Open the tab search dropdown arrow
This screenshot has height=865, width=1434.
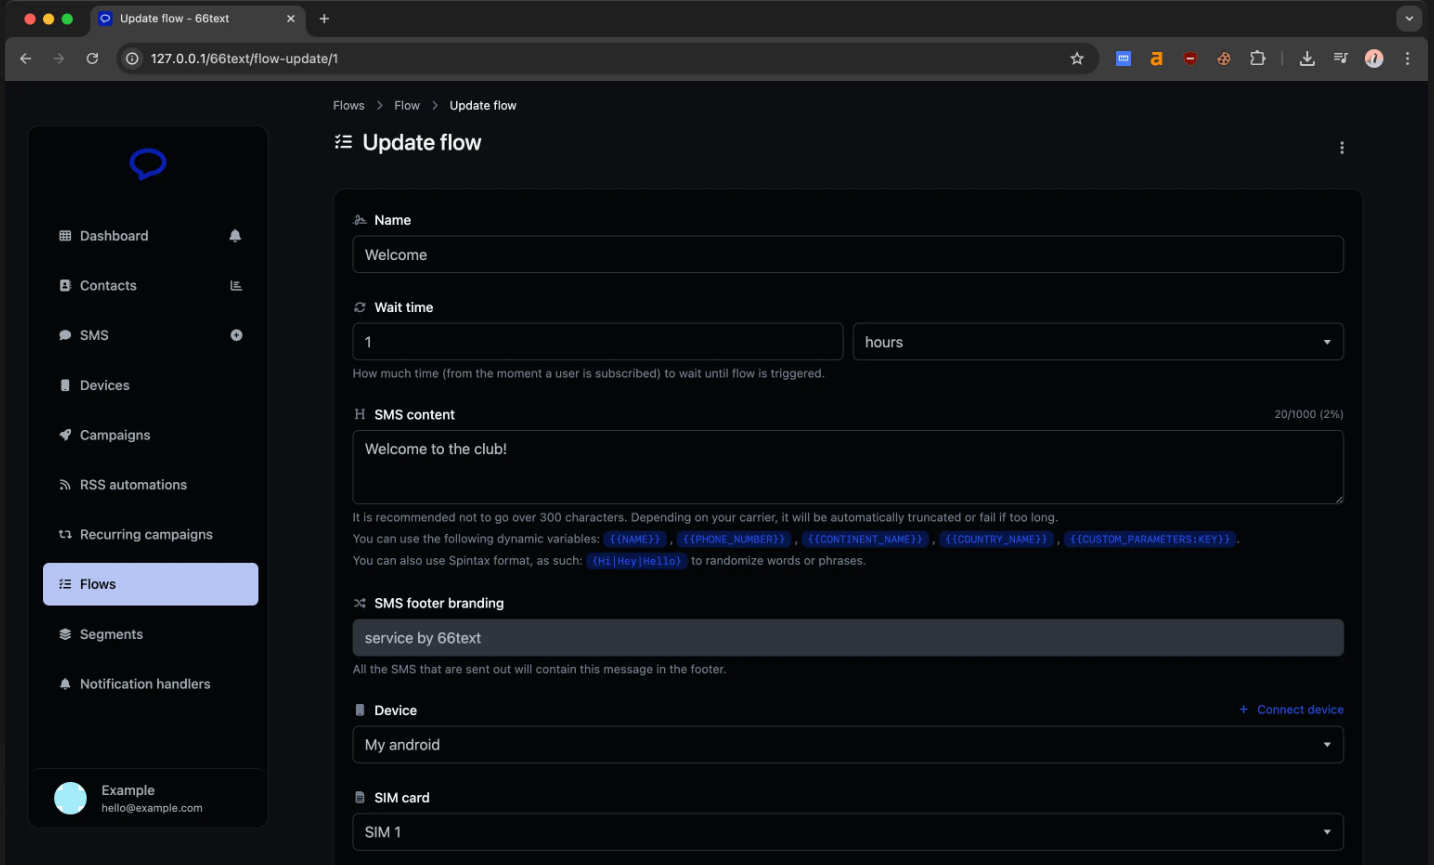pyautogui.click(x=1409, y=19)
